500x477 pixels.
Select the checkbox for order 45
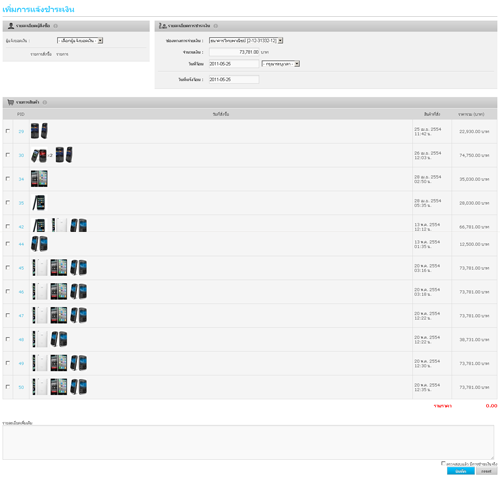coord(8,267)
